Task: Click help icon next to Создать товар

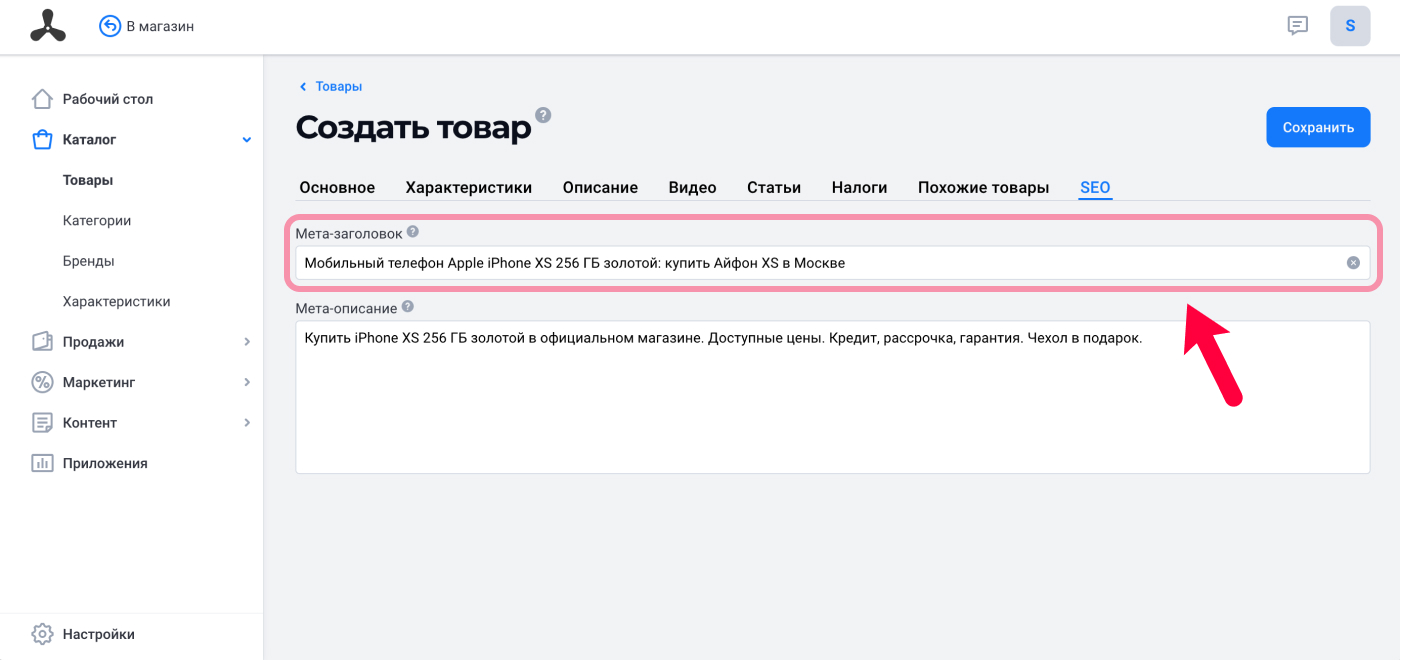Action: click(x=543, y=114)
